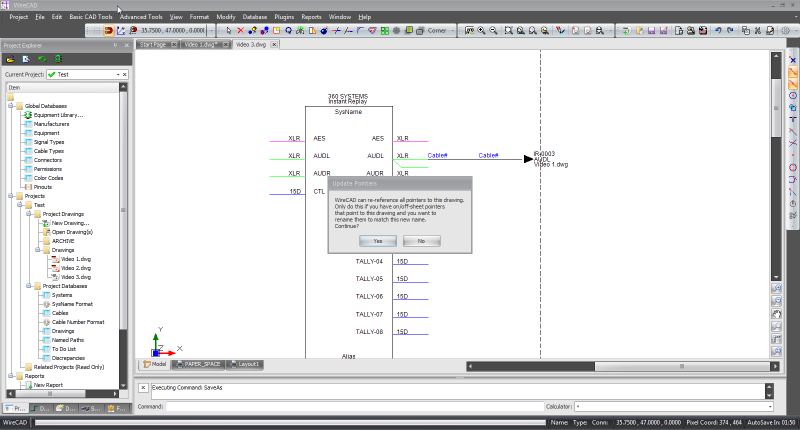Switch to the Start Page tab
800x430 pixels.
pyautogui.click(x=153, y=44)
